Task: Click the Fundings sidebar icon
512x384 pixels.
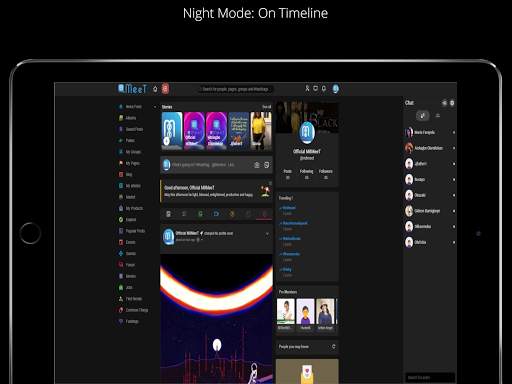Action: [121, 321]
